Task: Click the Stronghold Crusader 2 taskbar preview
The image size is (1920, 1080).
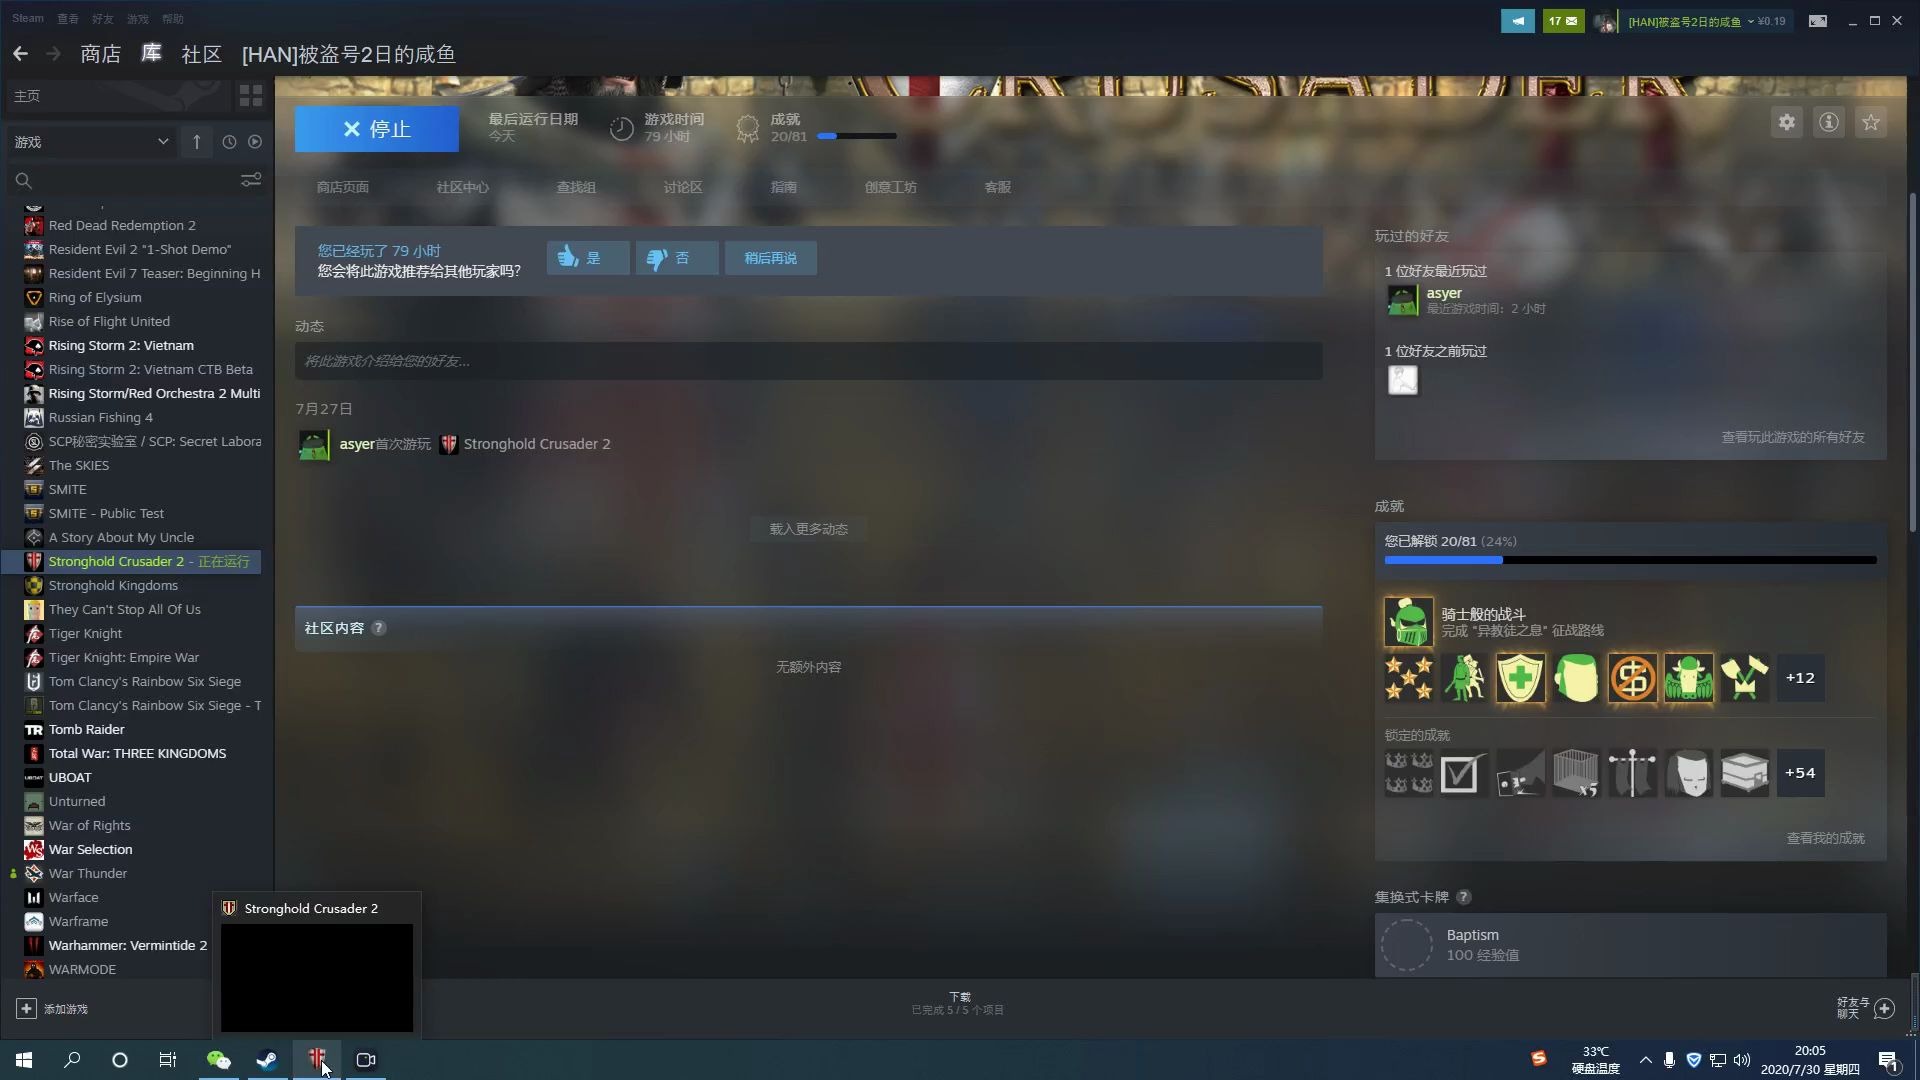Action: [317, 977]
